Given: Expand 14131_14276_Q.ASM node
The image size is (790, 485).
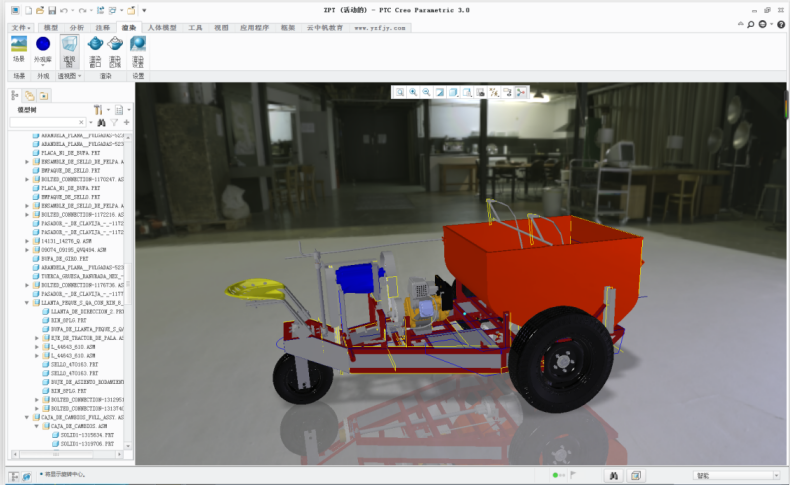Looking at the screenshot, I should [x=27, y=241].
